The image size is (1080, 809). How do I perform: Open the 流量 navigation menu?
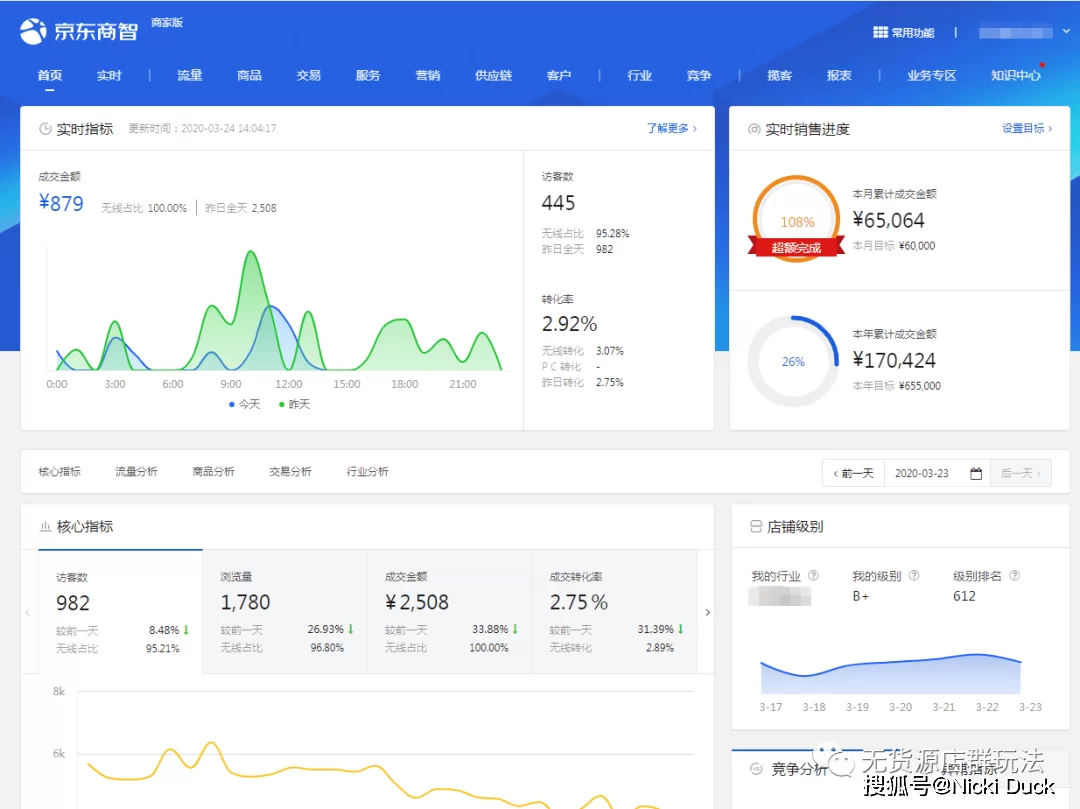click(x=189, y=76)
